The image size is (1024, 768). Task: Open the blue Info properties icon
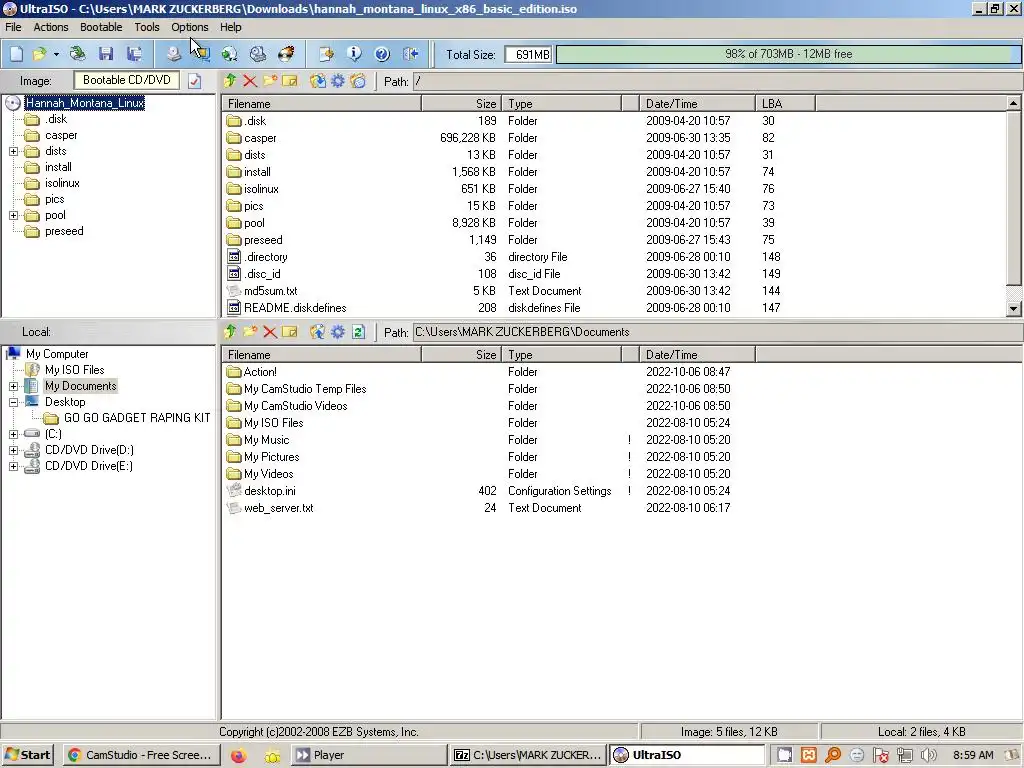click(354, 54)
